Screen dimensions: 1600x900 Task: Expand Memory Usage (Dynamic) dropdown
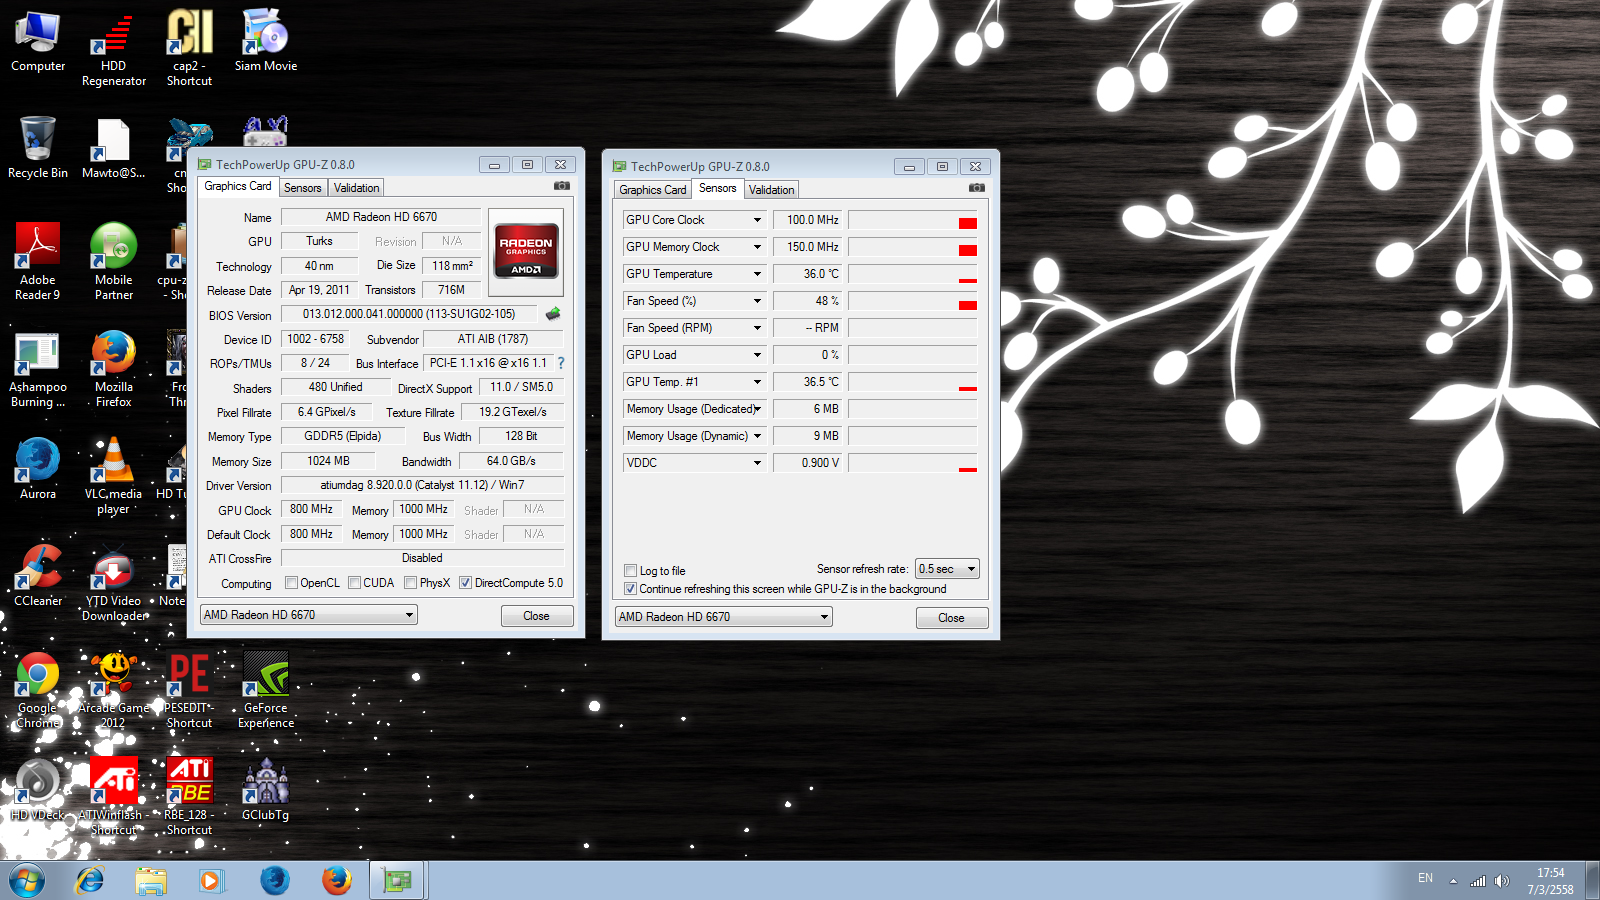tap(757, 436)
